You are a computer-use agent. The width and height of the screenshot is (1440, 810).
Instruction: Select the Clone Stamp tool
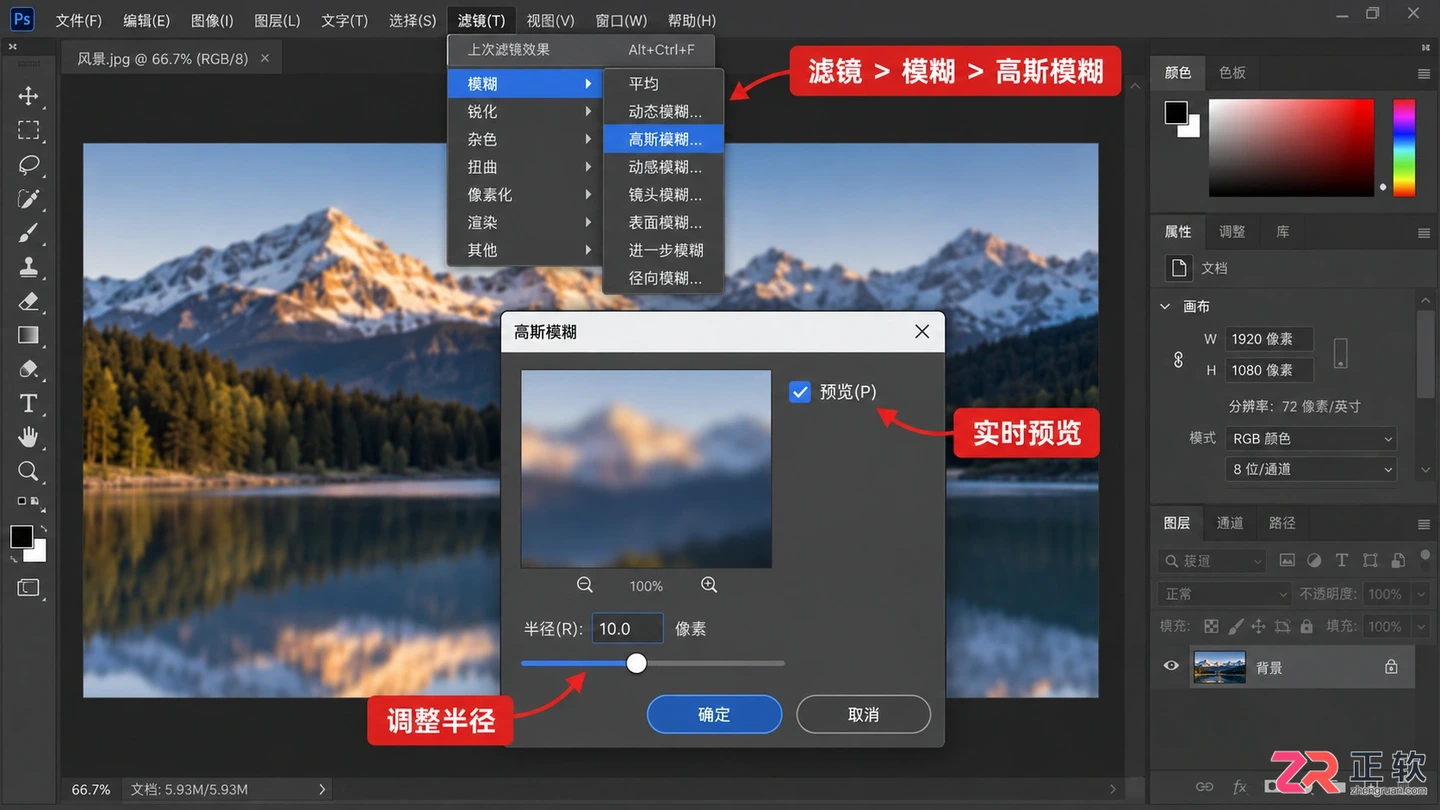point(28,267)
